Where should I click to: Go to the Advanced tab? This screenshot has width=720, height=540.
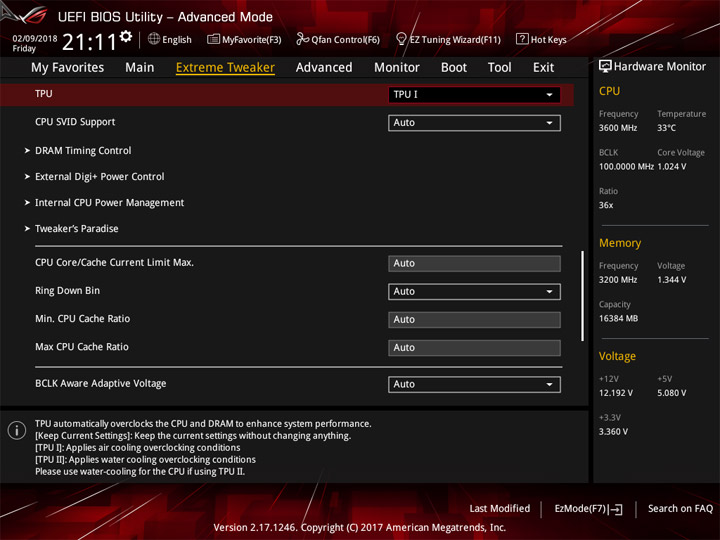[x=324, y=68]
